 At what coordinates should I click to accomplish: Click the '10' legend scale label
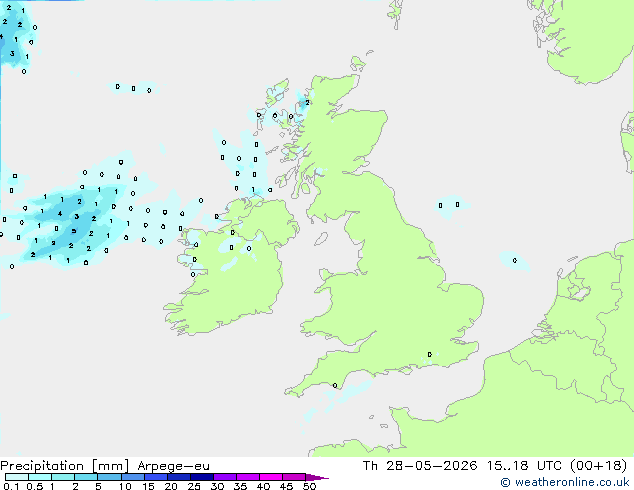125,486
